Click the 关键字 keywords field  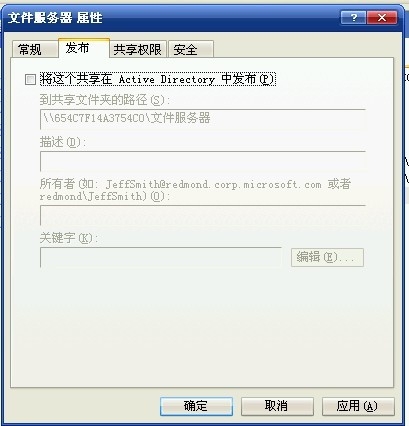(161, 257)
